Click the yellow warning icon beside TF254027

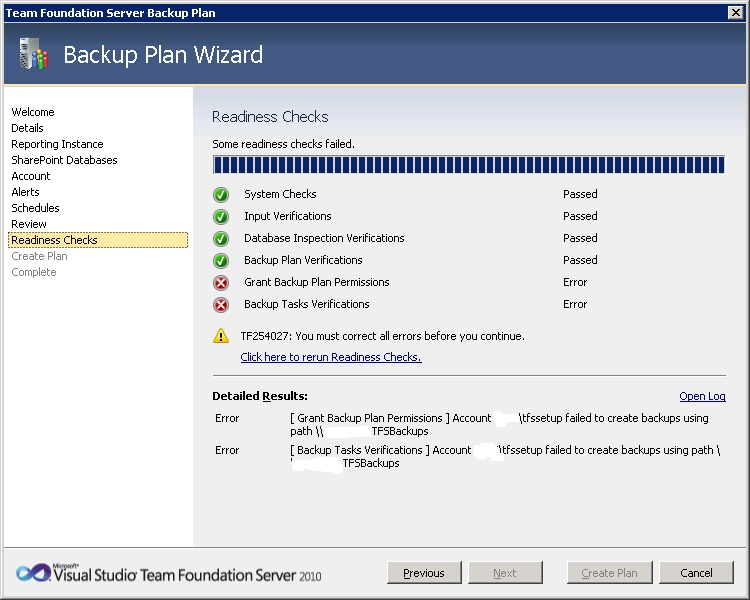(221, 337)
